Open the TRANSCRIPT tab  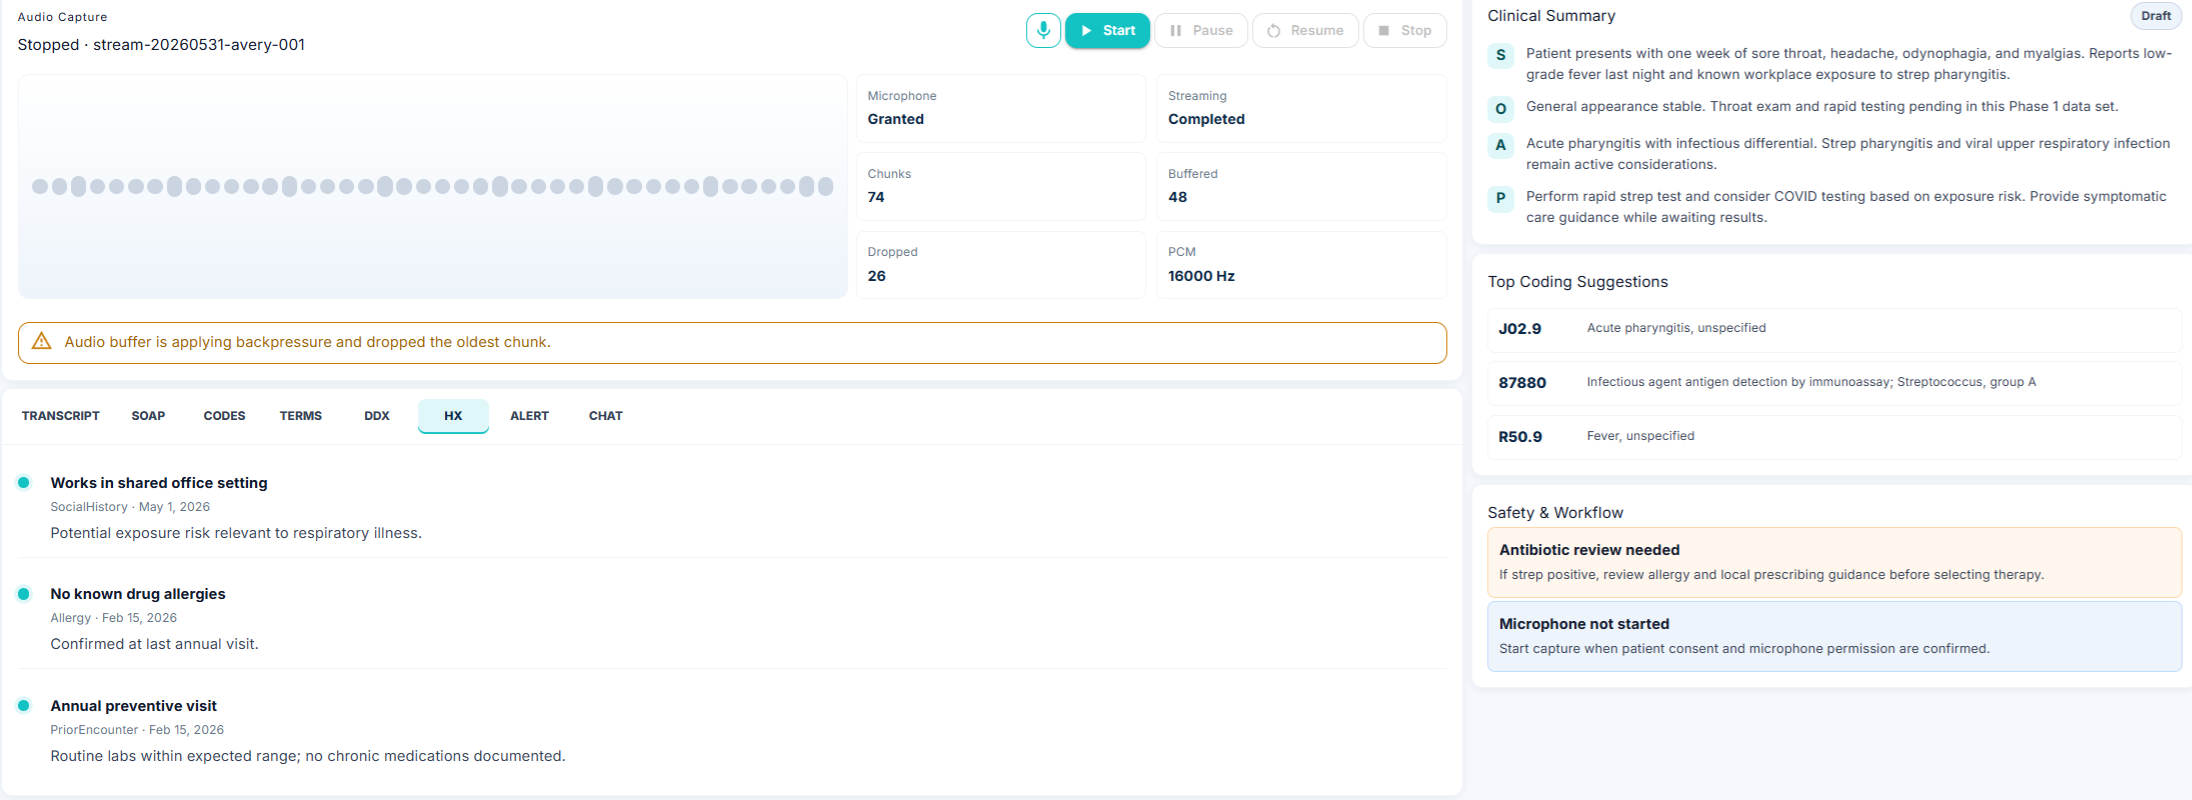click(x=61, y=416)
